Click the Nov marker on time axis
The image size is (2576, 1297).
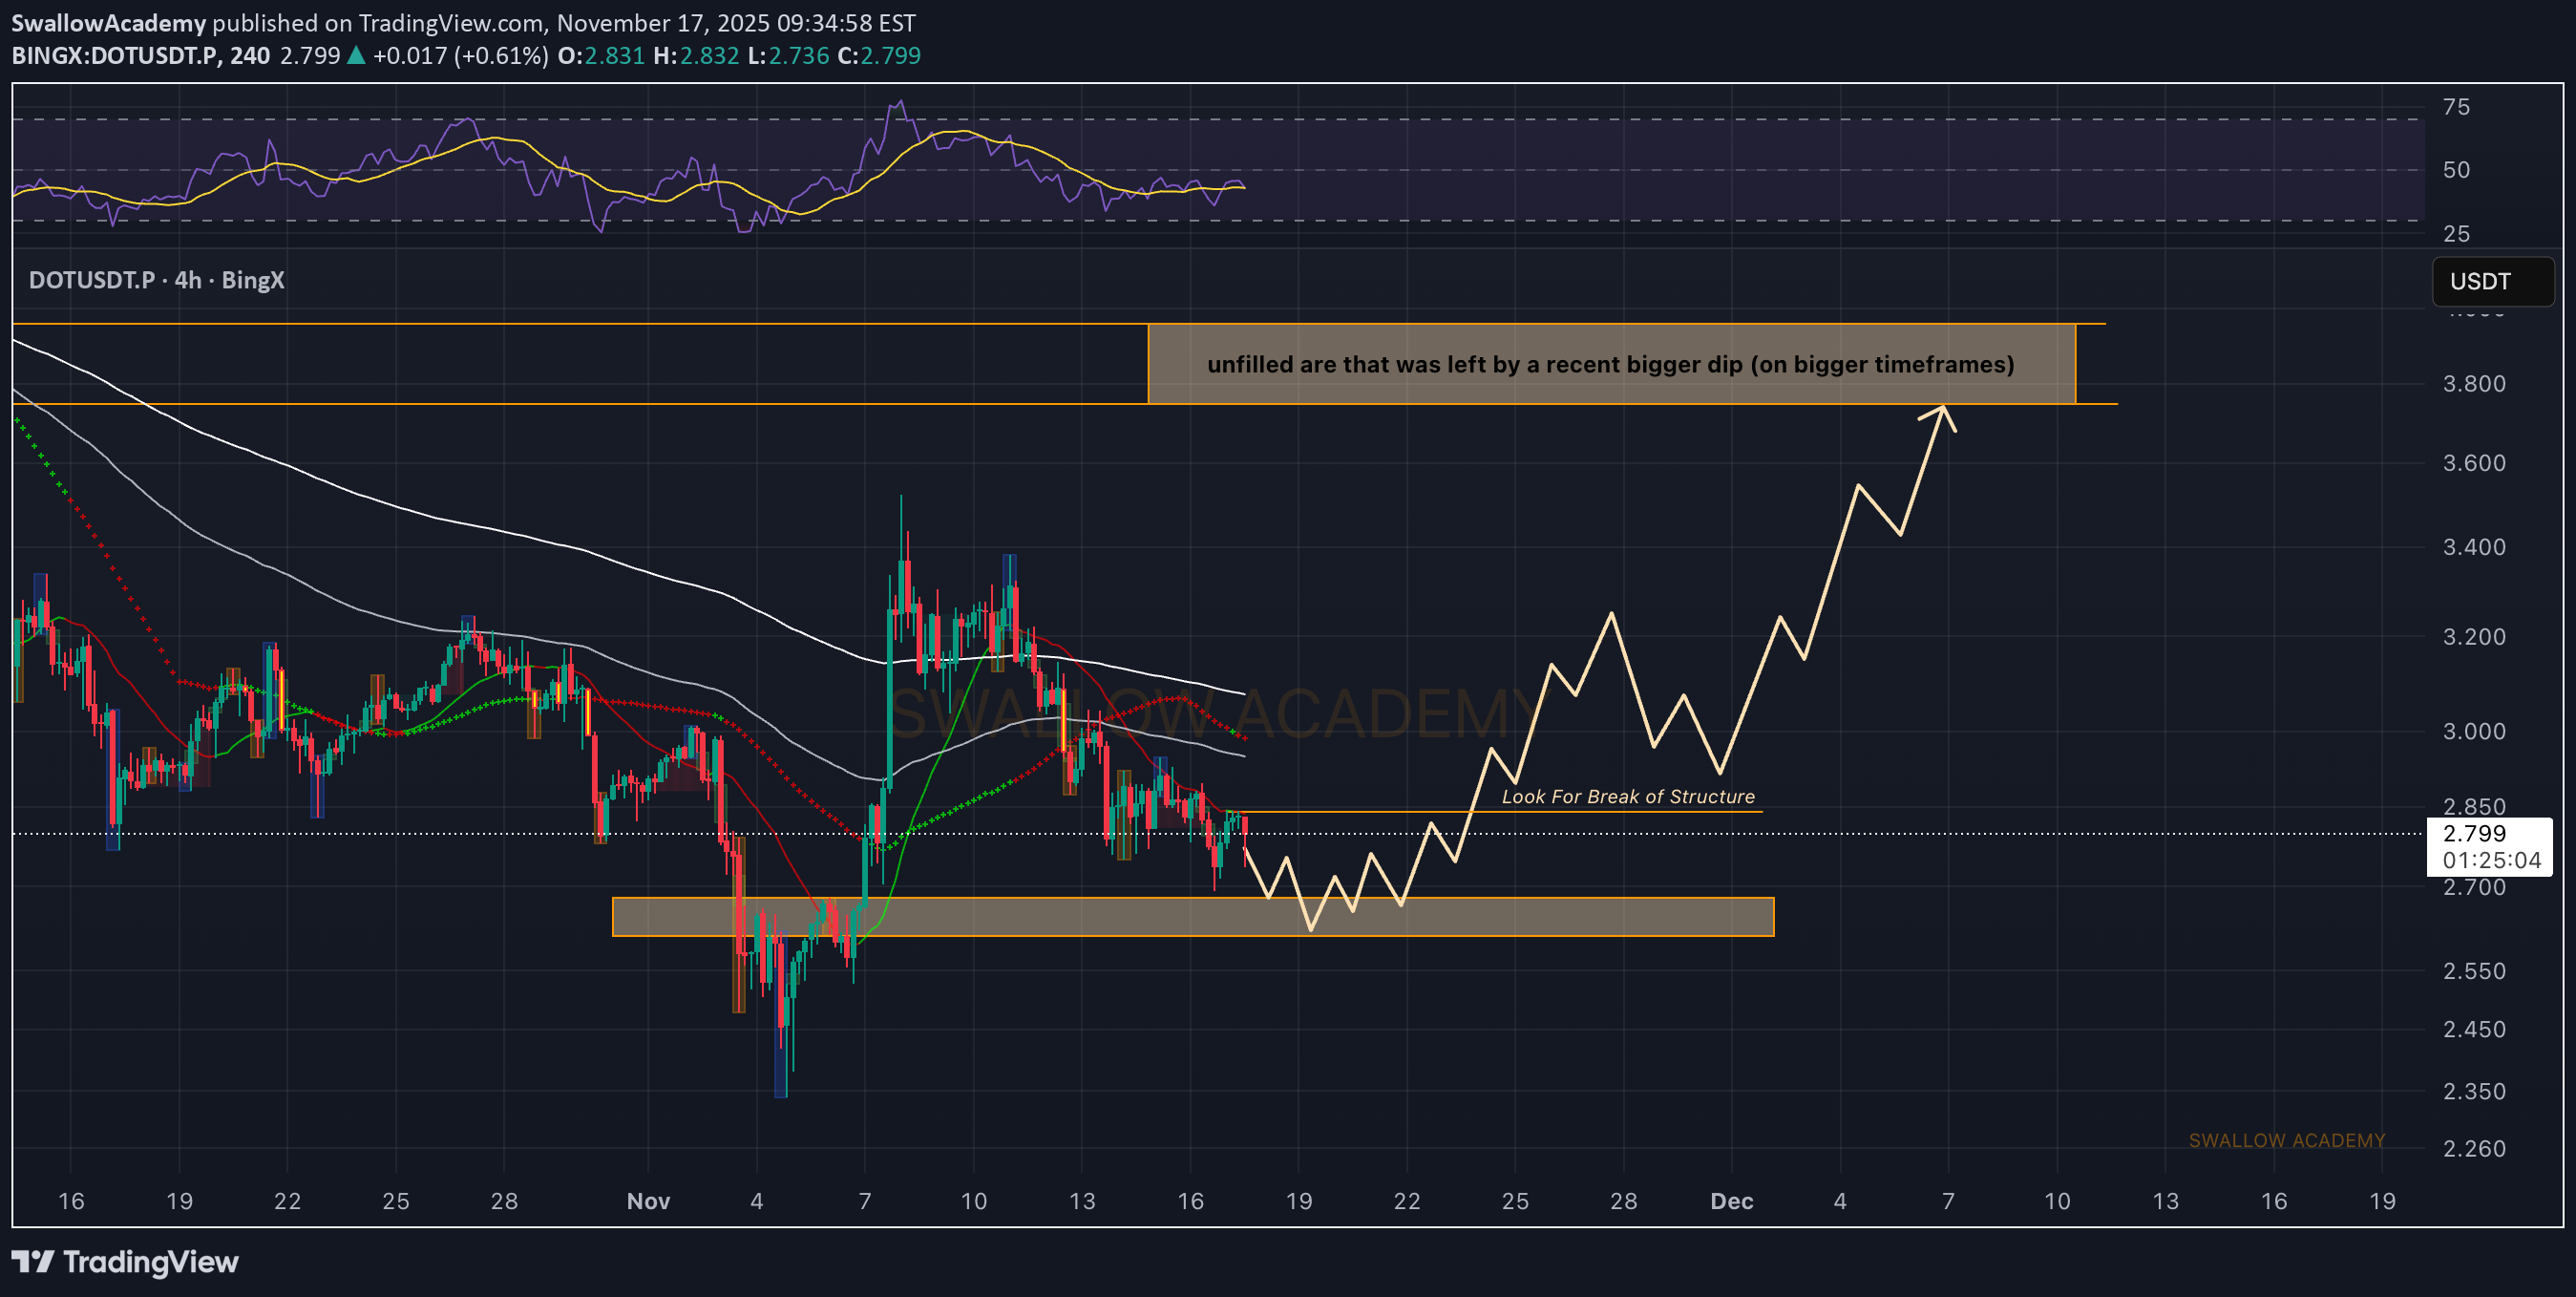point(648,1201)
